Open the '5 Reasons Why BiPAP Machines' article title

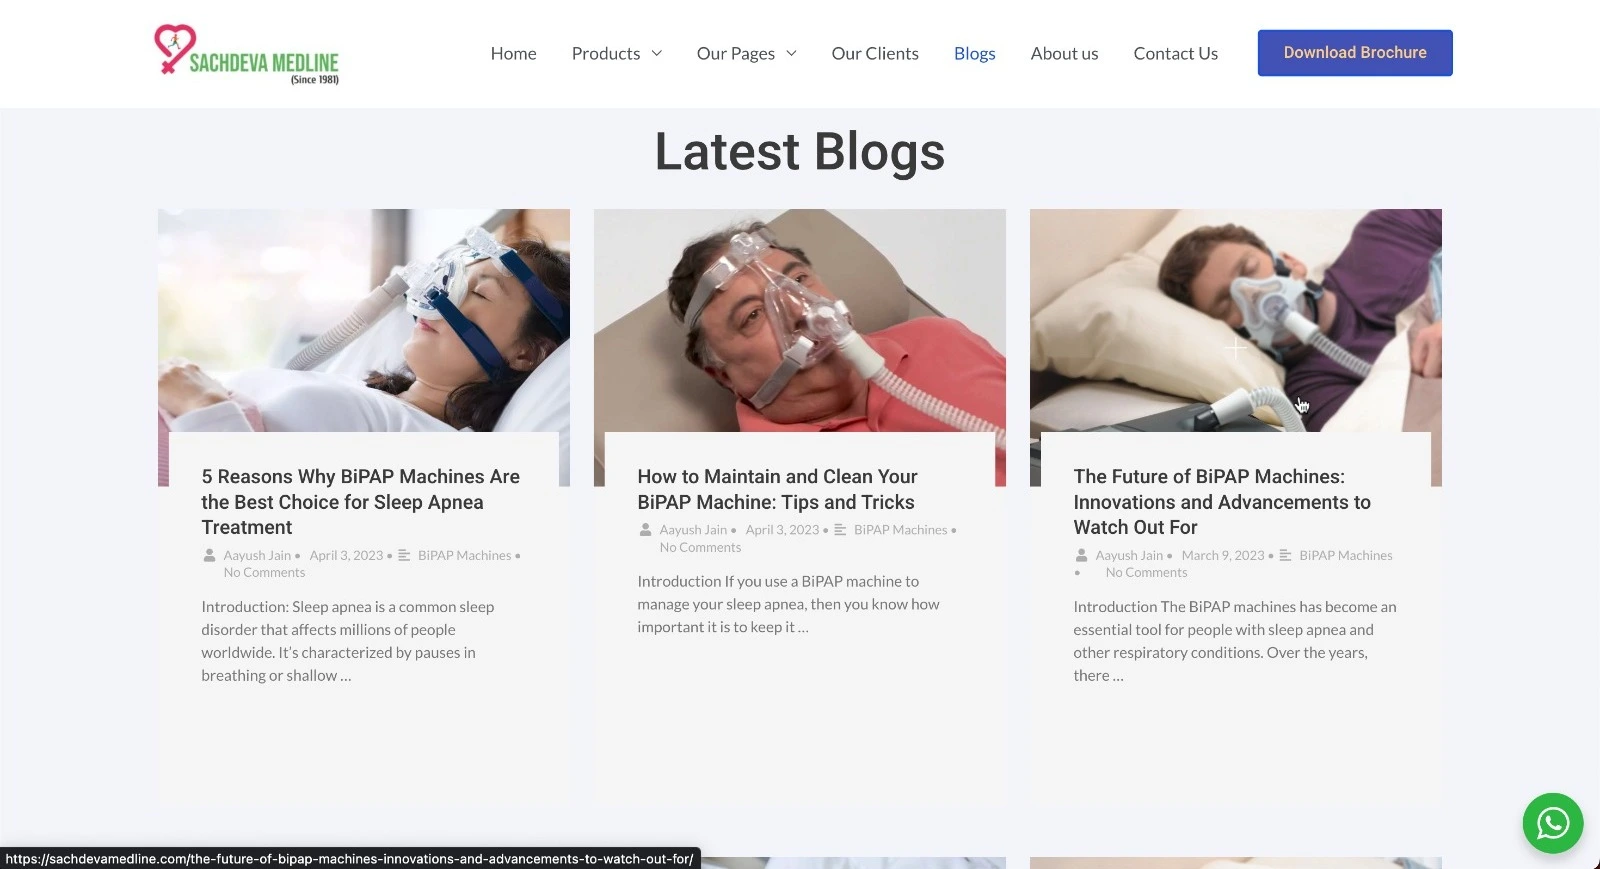point(362,502)
